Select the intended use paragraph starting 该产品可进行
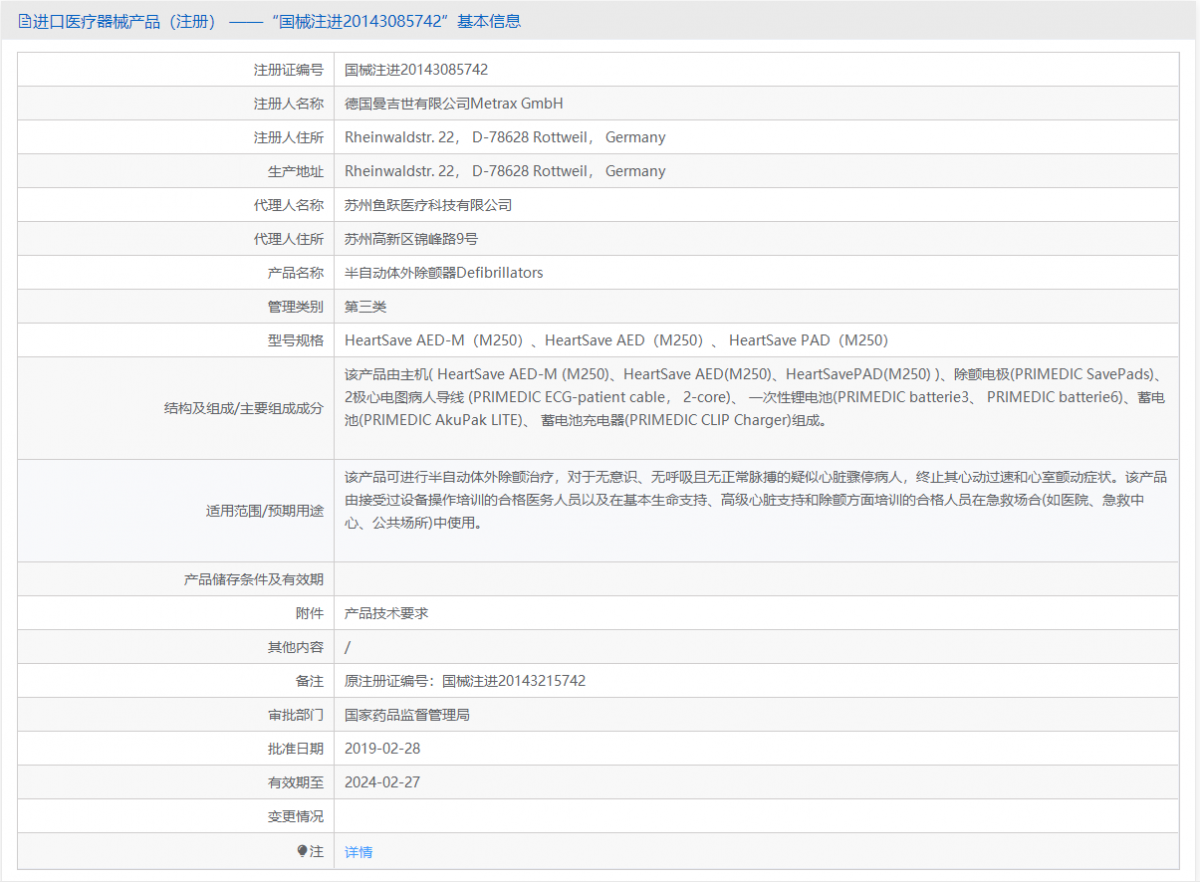 pos(756,499)
